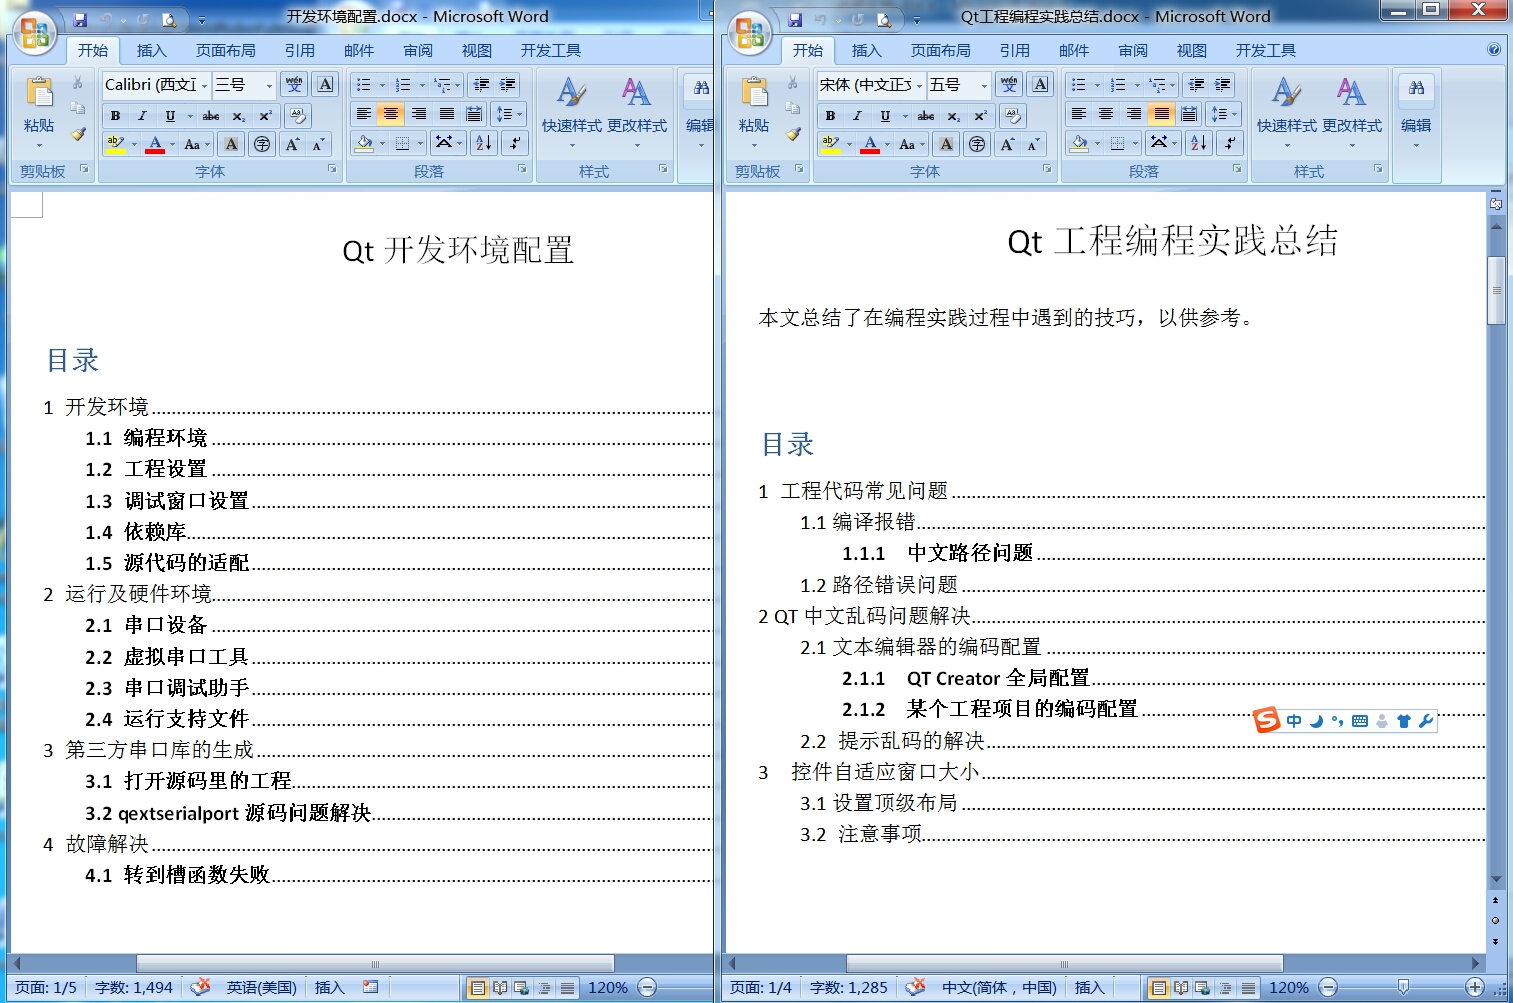Image resolution: width=1513 pixels, height=1003 pixels.
Task: Click red font color button in right window
Action: click(870, 144)
